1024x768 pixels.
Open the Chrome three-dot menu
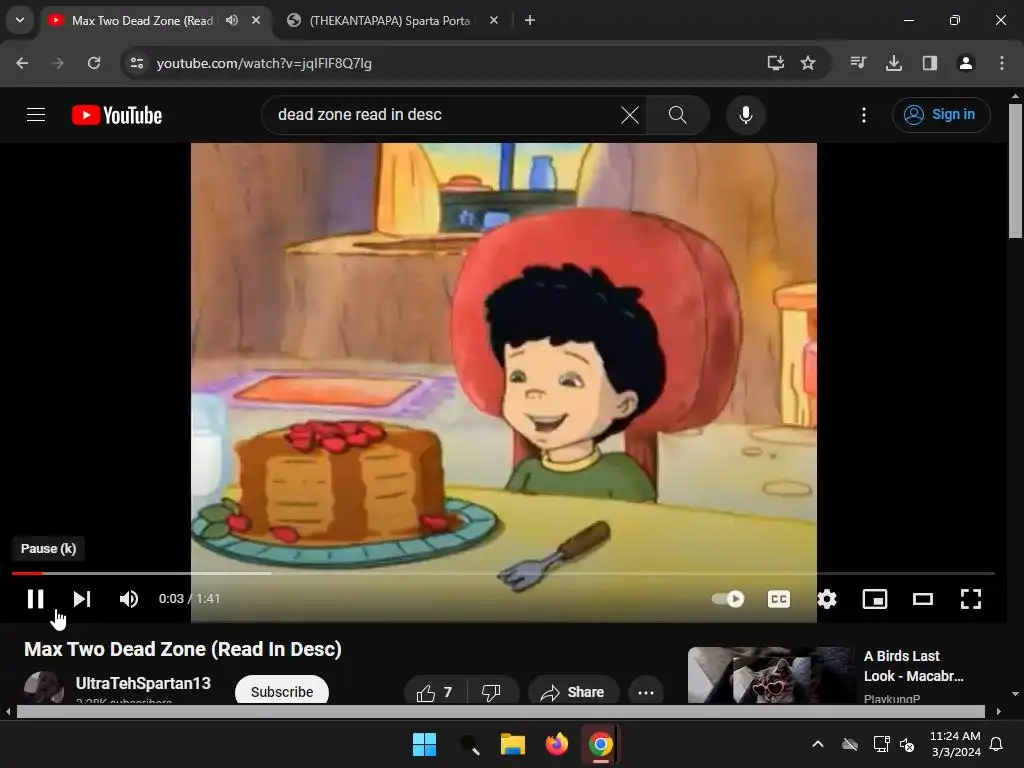point(1001,63)
